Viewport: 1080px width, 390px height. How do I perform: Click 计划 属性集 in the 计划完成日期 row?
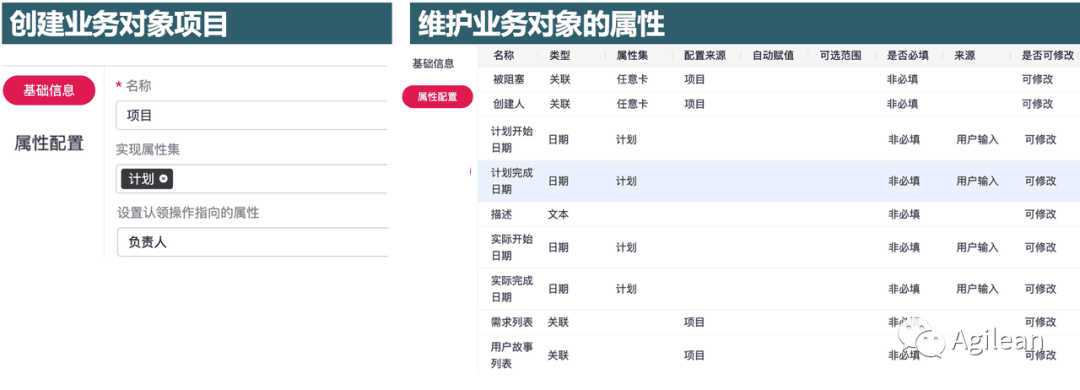point(626,181)
